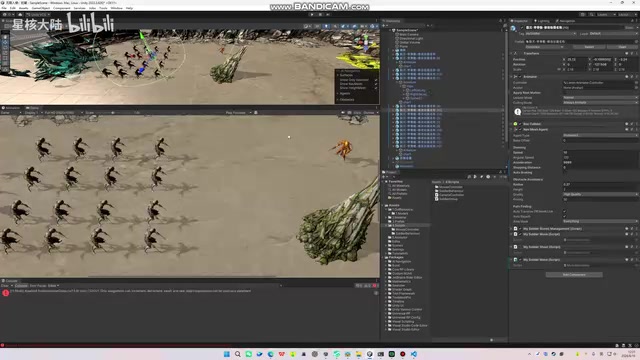Select the 4.Scripts folder in Project tree

(x=399, y=225)
